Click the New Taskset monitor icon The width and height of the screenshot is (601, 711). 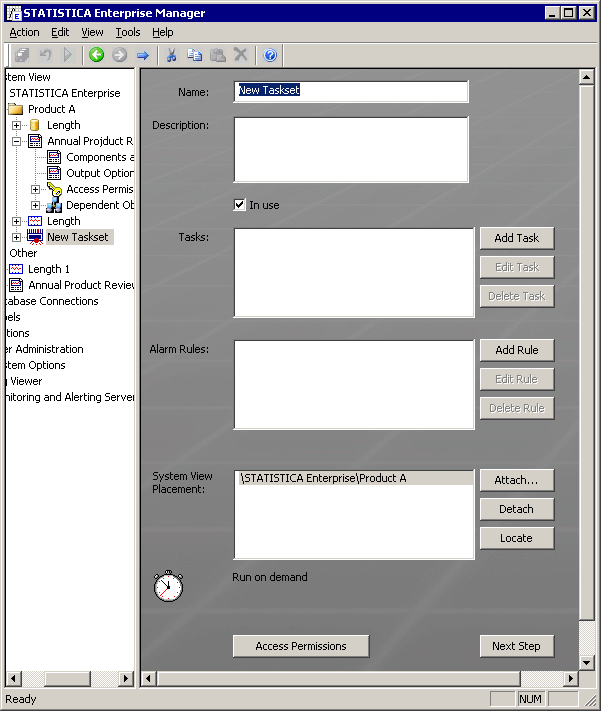point(35,237)
